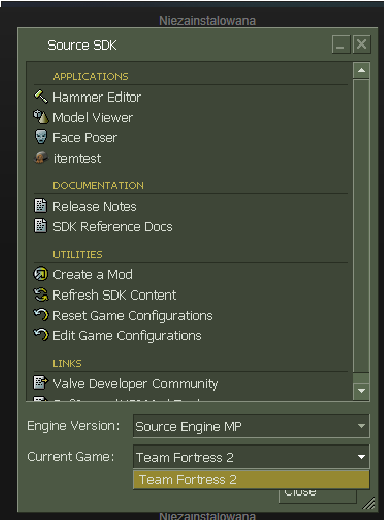Image resolution: width=384 pixels, height=520 pixels.
Task: Open SDK Reference Docs
Action: [x=113, y=227]
